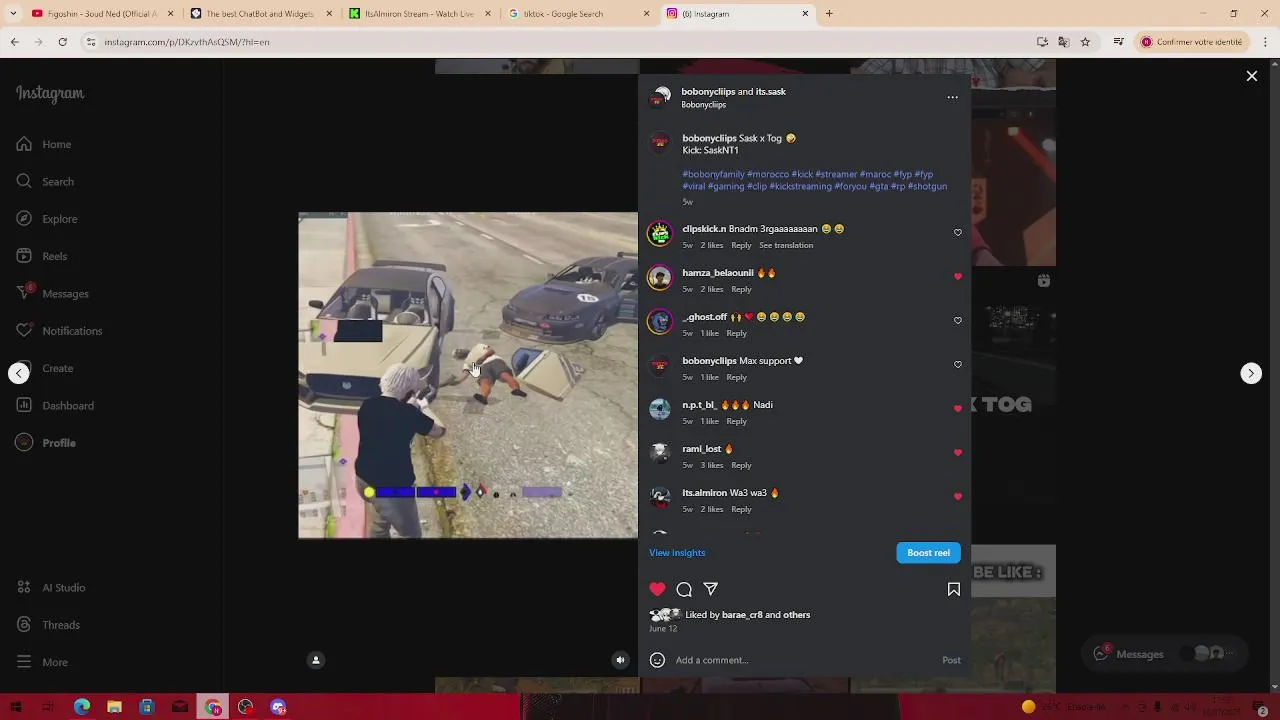Click the address bar URL
1280x720 pixels.
coord(187,42)
